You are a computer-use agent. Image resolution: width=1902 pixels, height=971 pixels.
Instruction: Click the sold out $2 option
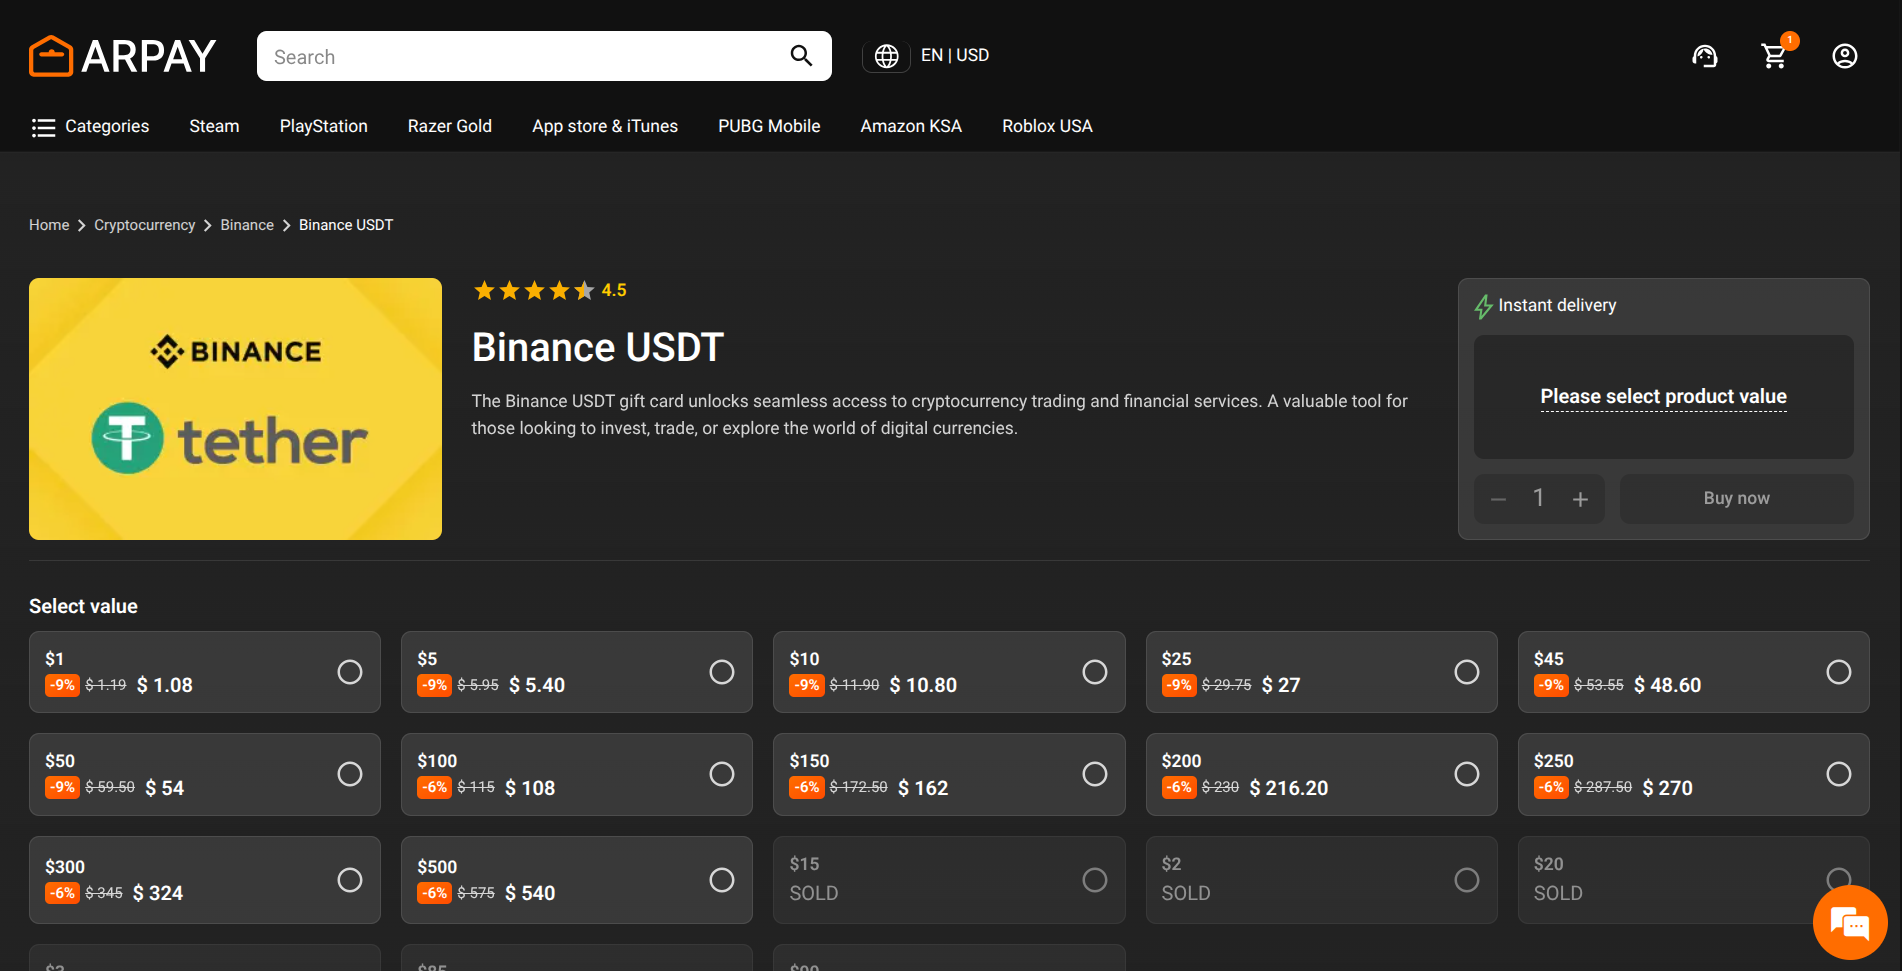click(x=1321, y=880)
